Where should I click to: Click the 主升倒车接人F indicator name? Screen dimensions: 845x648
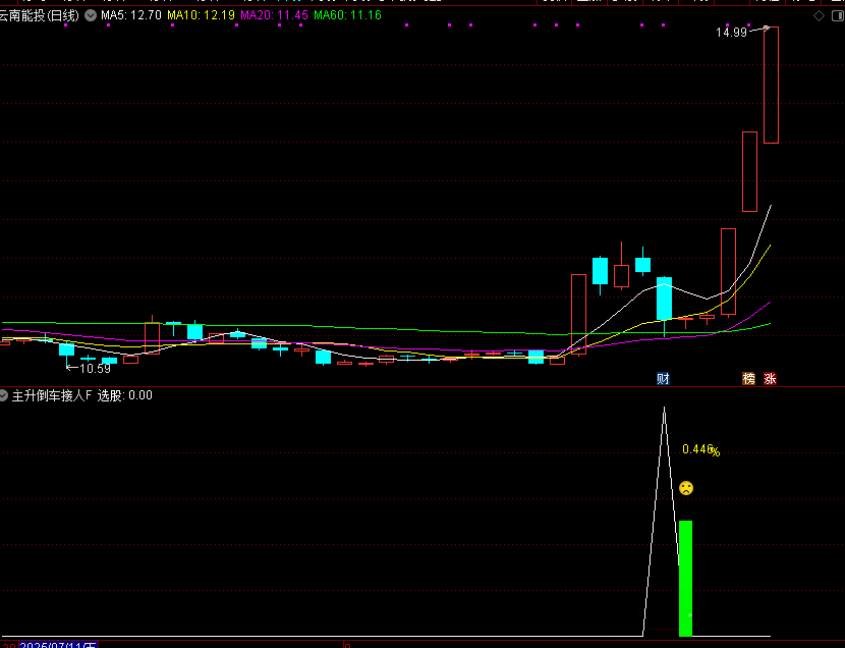pos(51,395)
